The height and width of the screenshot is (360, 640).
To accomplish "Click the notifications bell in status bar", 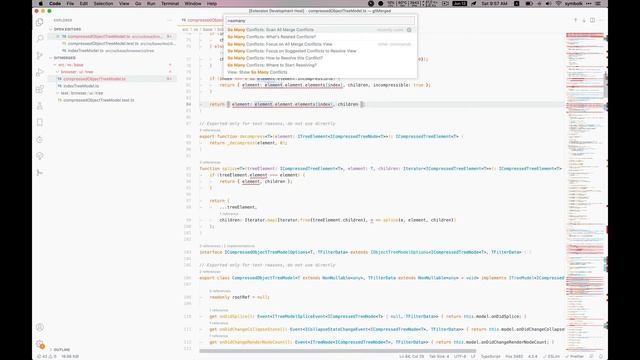I will (x=600, y=356).
